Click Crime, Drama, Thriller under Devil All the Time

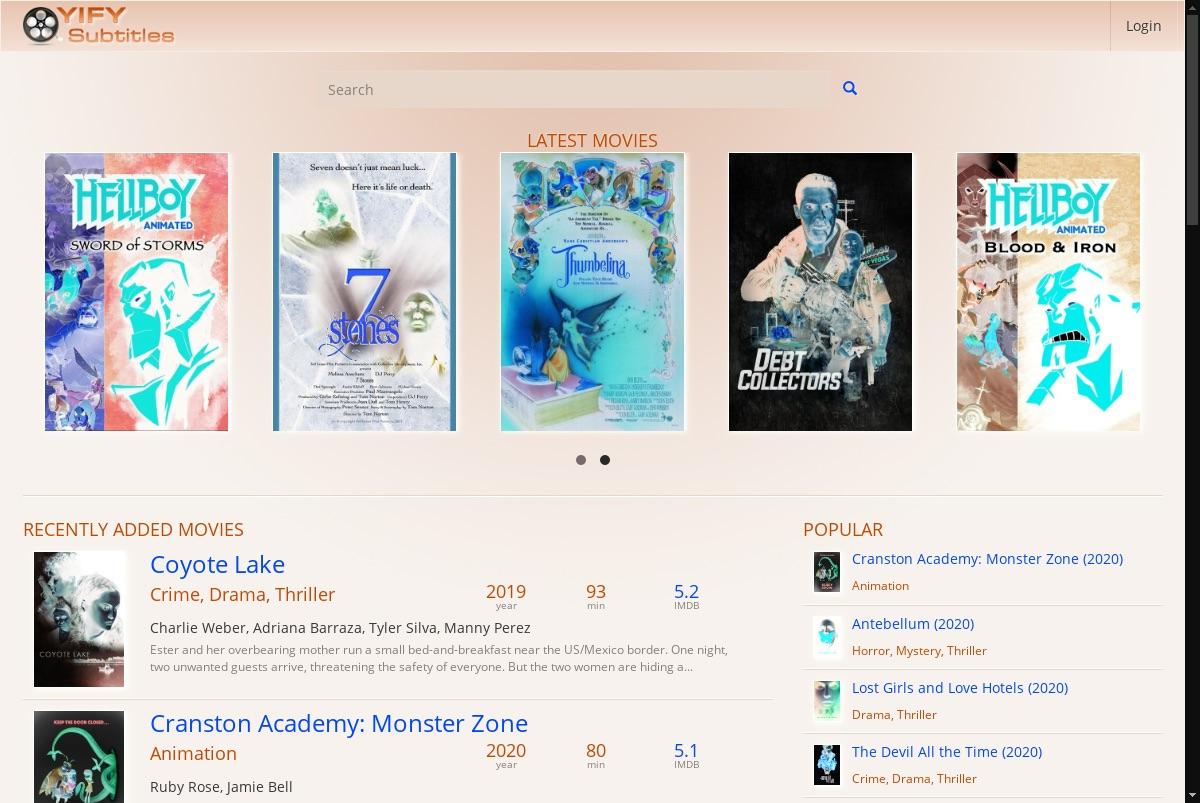pos(914,778)
